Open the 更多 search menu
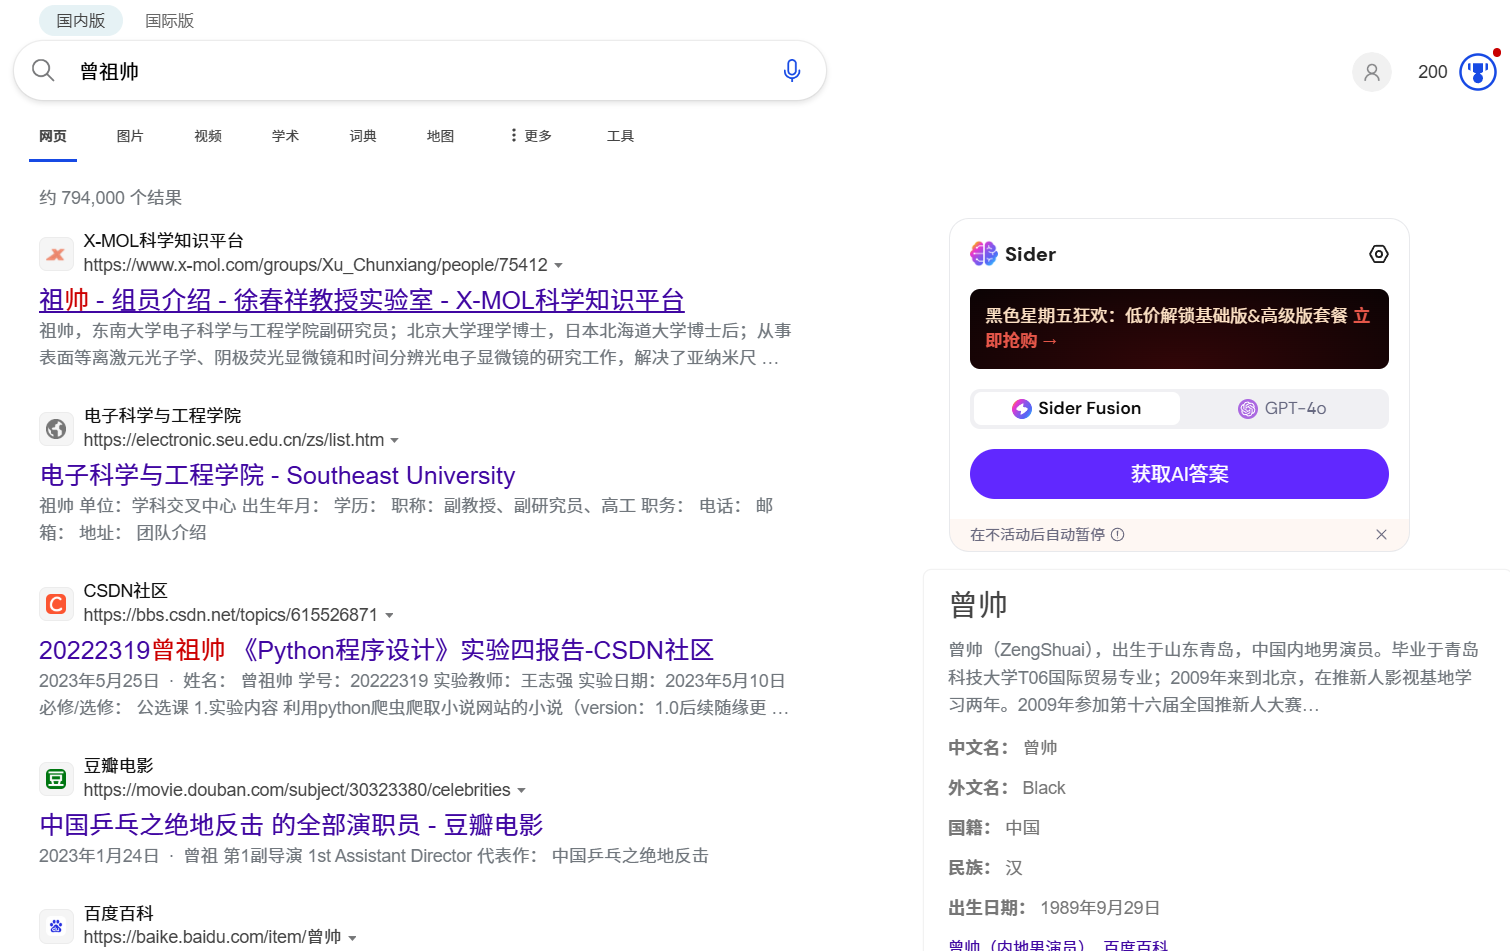The height and width of the screenshot is (951, 1510). tap(530, 136)
